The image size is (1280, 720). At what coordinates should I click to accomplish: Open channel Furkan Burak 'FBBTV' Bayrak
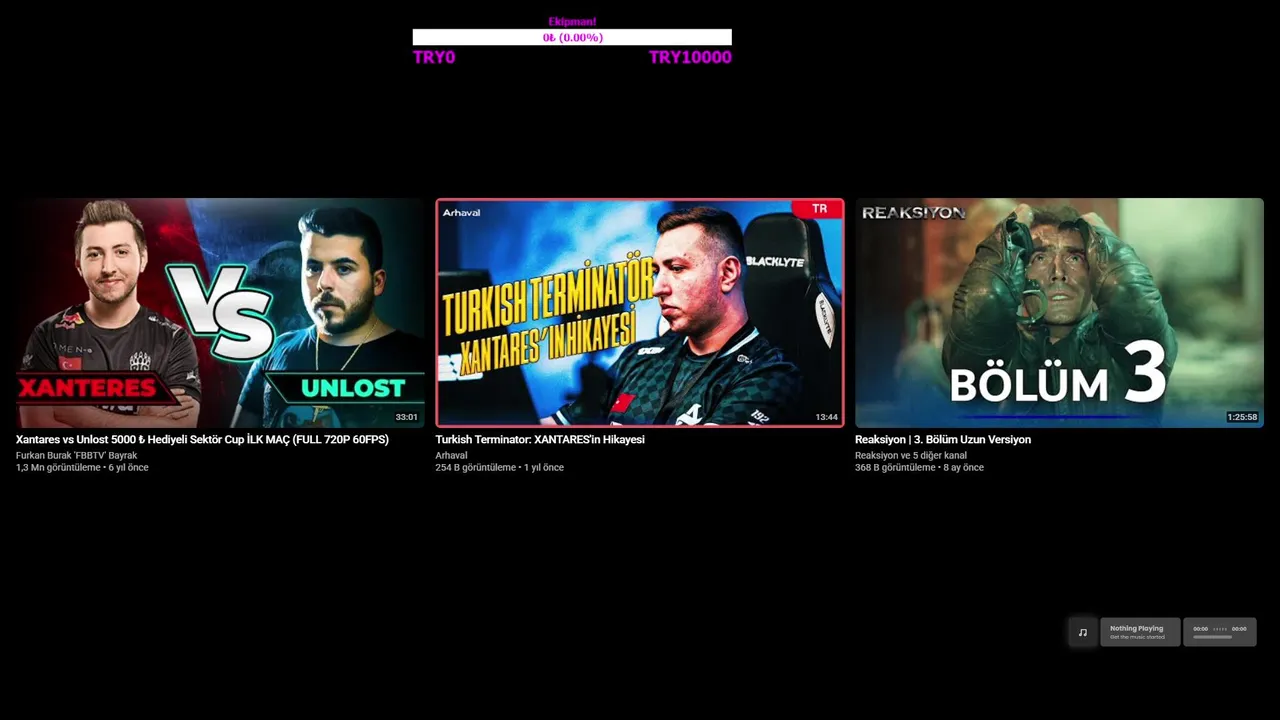point(77,456)
